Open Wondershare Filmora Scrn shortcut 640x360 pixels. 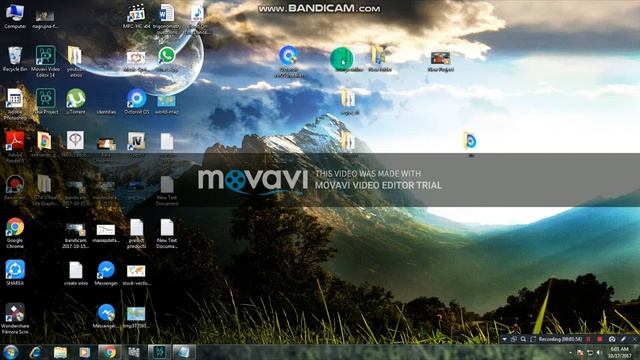pos(15,318)
